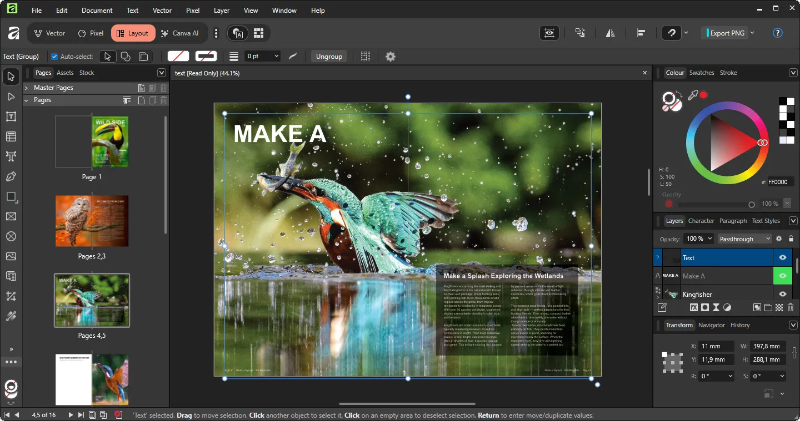Select the Move tool in the toolbox
The width and height of the screenshot is (800, 421).
pyautogui.click(x=11, y=76)
